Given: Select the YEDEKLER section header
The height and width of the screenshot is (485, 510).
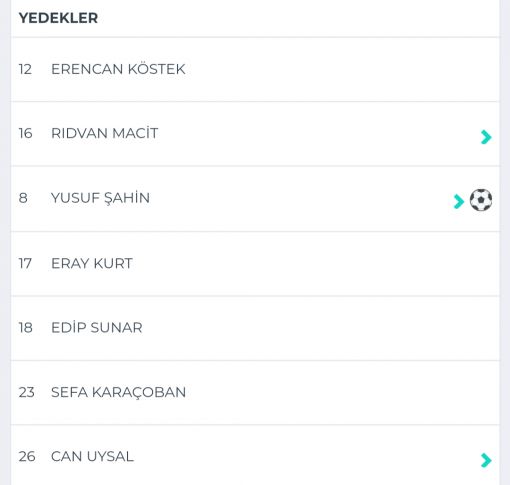Looking at the screenshot, I should tap(58, 18).
